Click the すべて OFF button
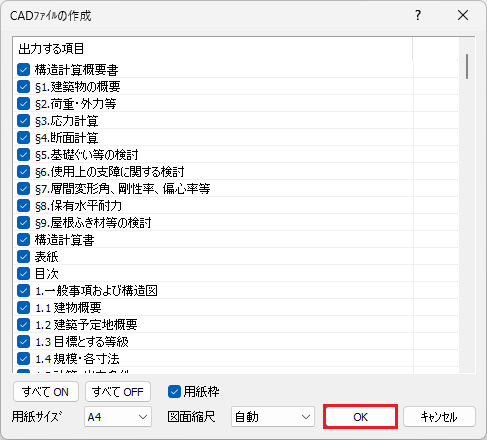487x440 pixels. 118,392
